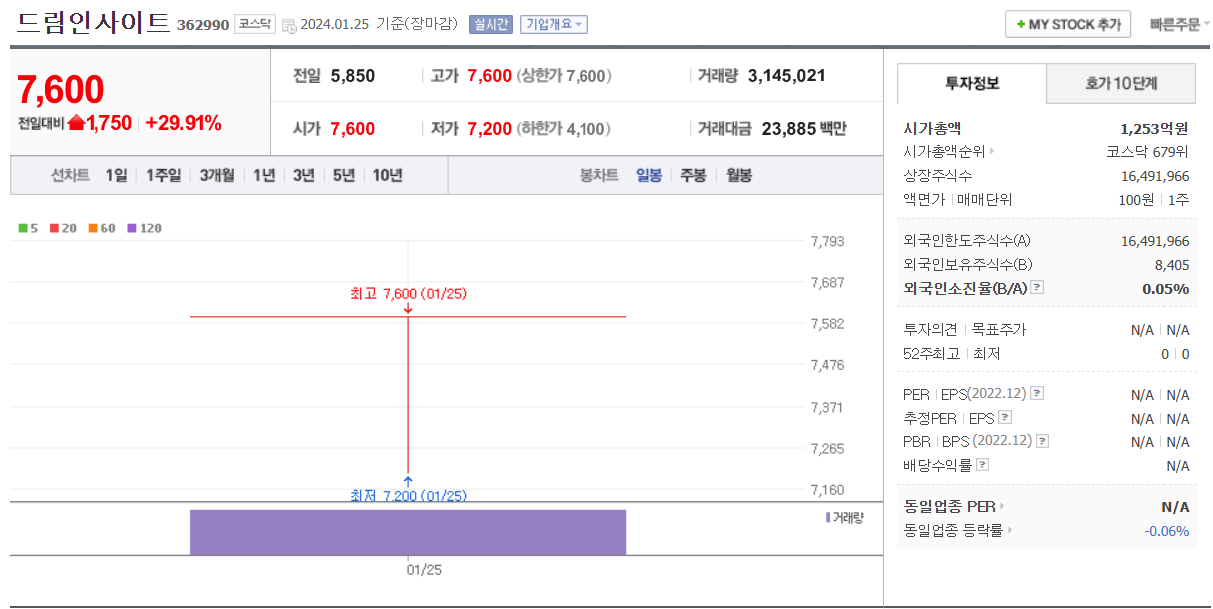The image size is (1213, 609).
Task: Select the 3개월 line chart period
Action: (216, 175)
